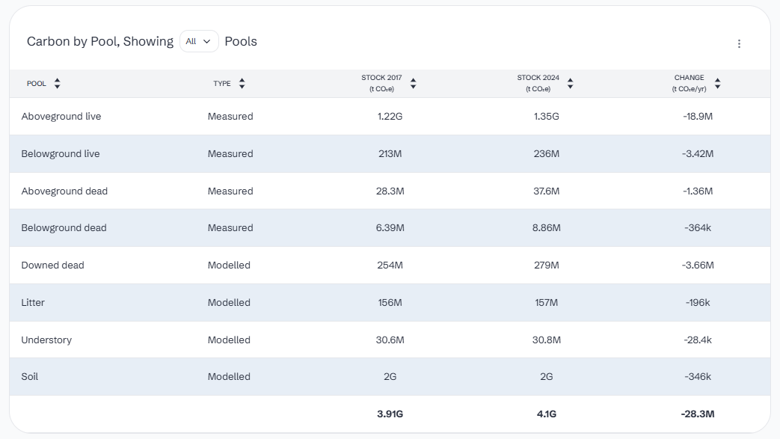
Task: Select the Belowground dead pool name
Action: [64, 228]
